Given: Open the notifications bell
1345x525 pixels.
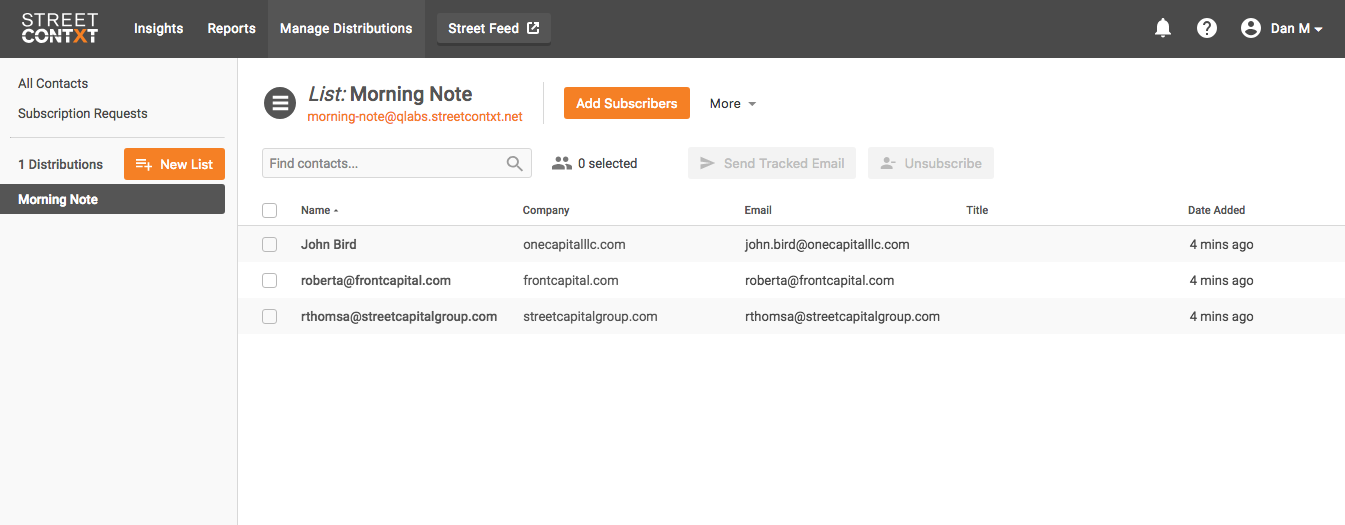Looking at the screenshot, I should point(1163,29).
